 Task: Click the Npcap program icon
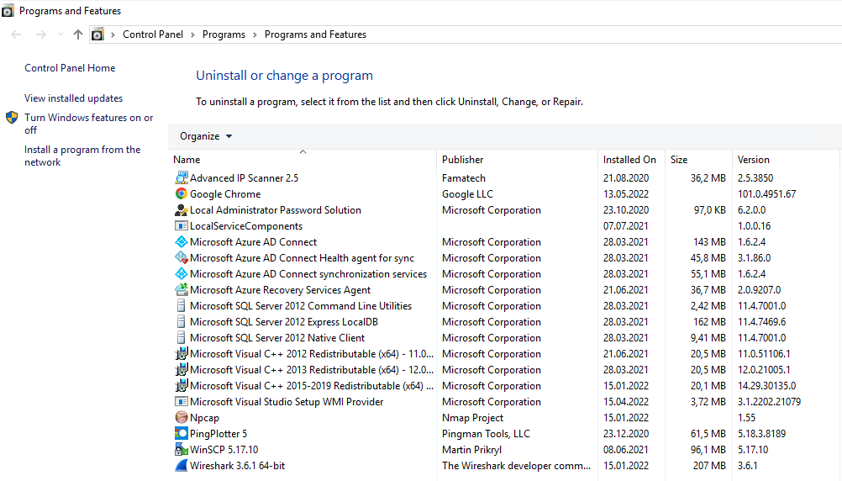[x=182, y=418]
